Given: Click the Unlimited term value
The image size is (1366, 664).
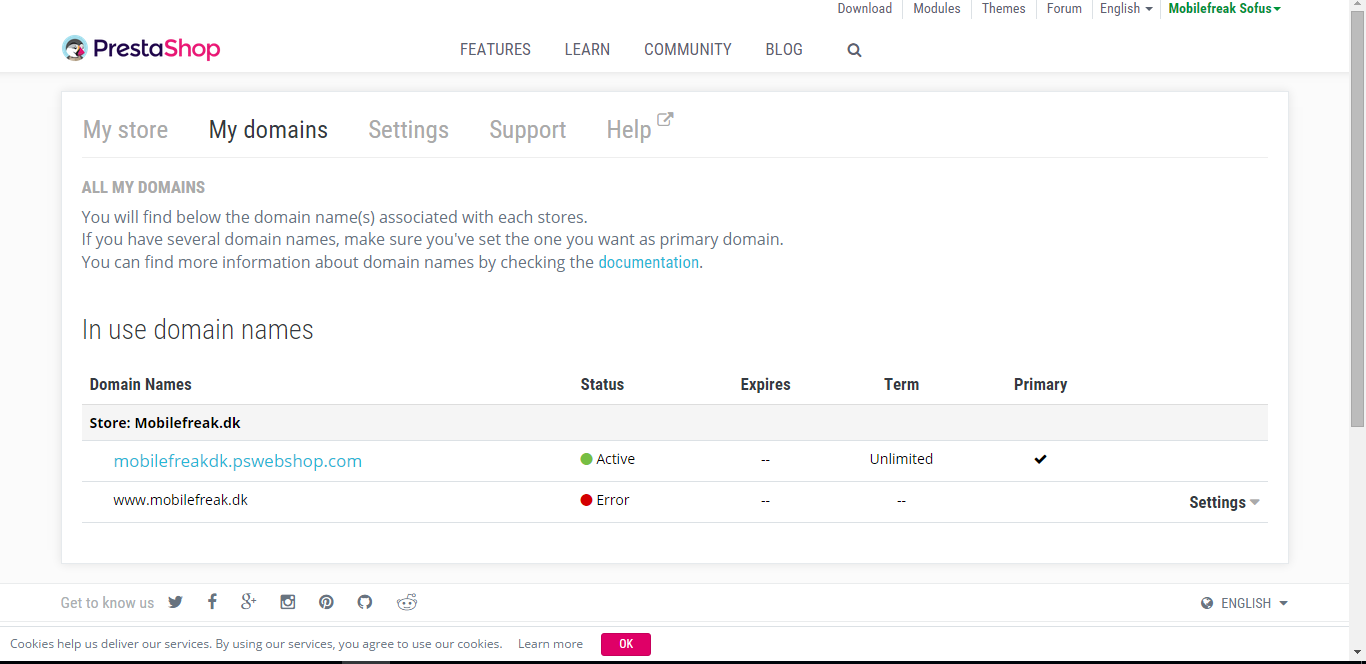Looking at the screenshot, I should [901, 459].
